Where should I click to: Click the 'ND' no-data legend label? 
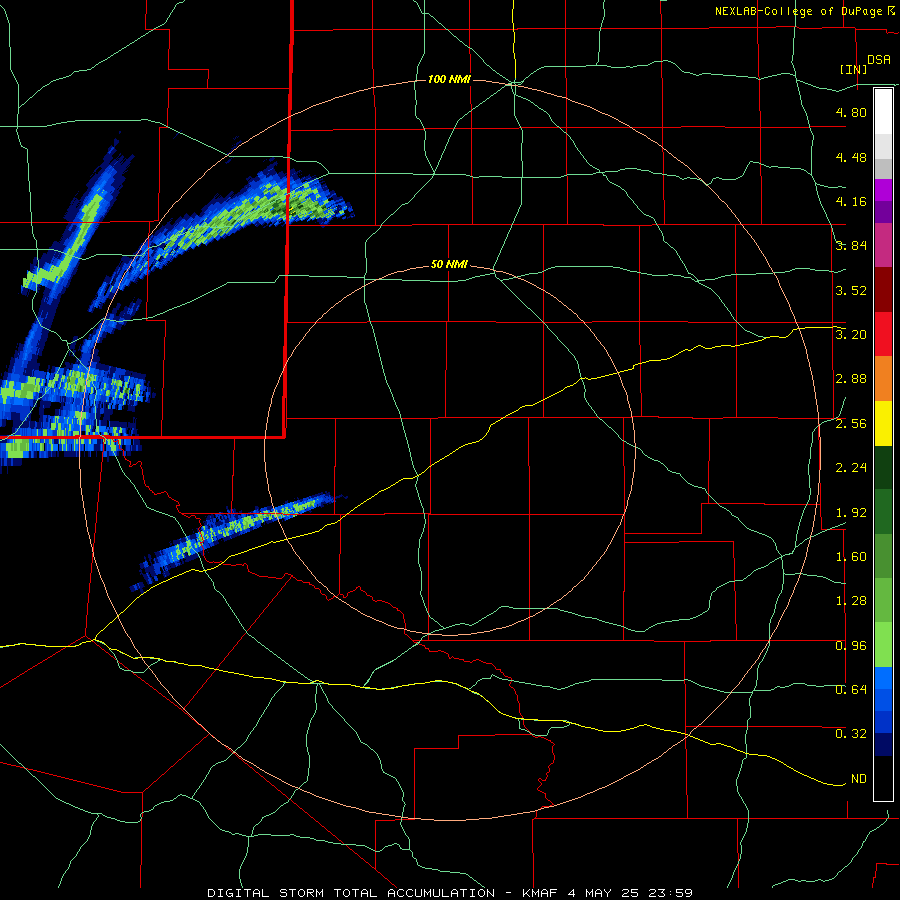859,779
